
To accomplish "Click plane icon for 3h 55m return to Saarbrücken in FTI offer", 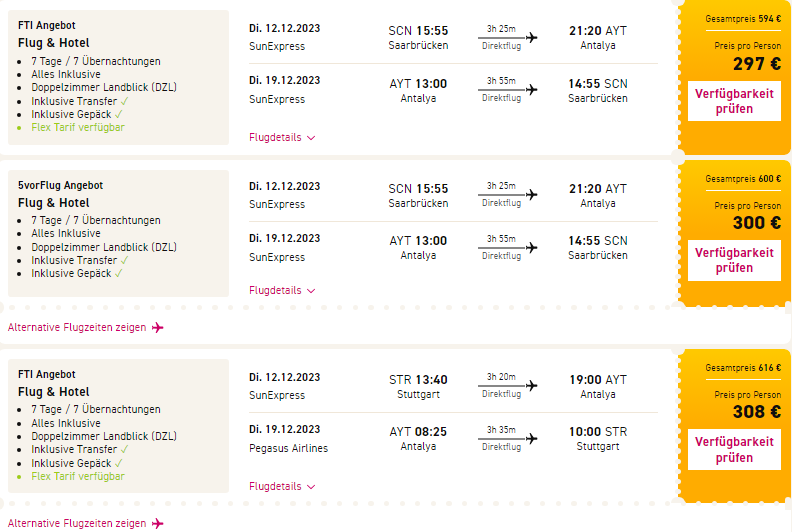I will 531,89.
